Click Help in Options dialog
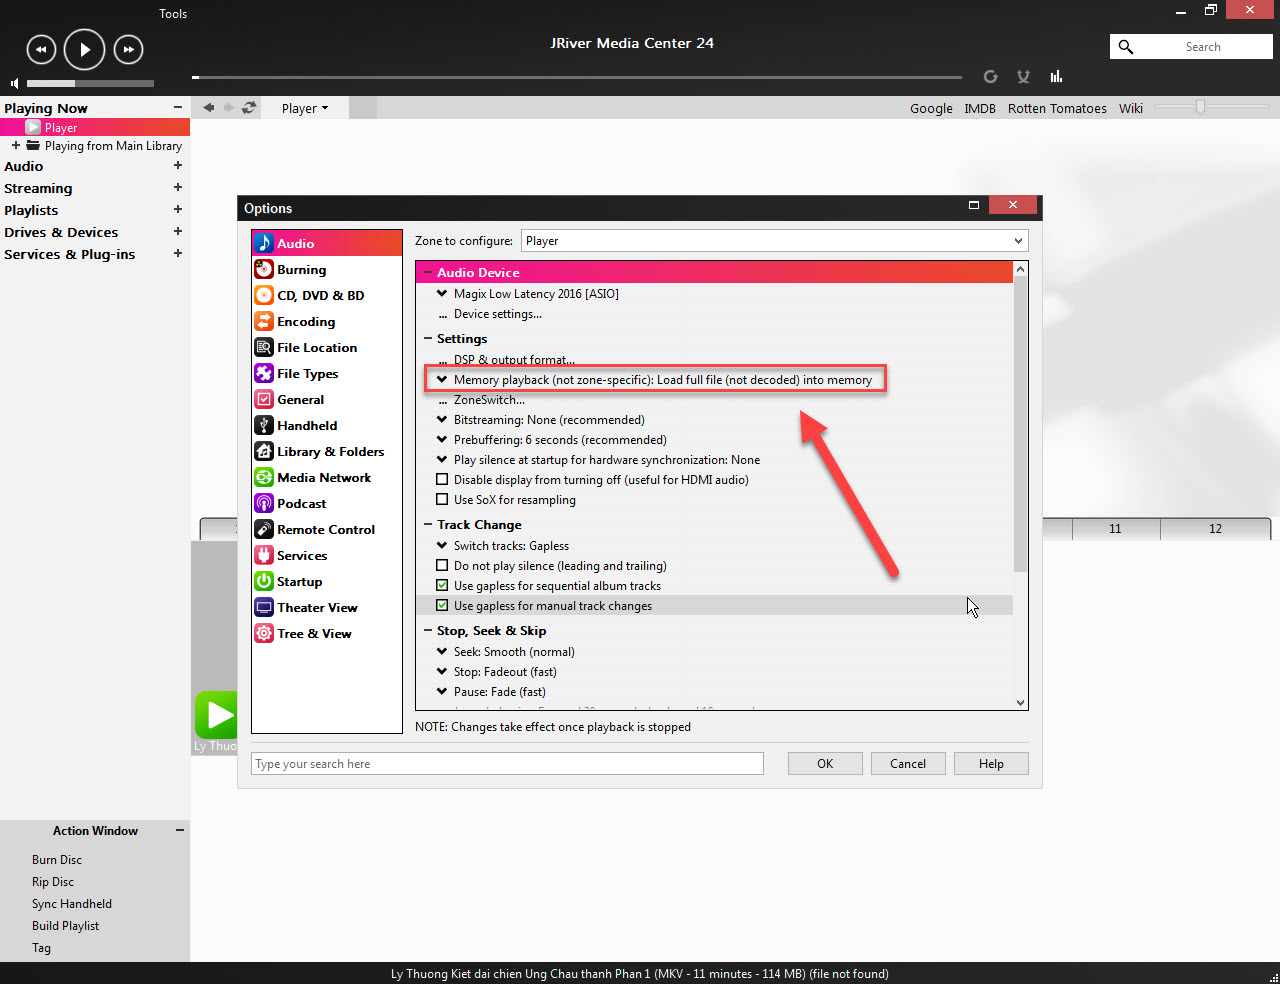 (991, 764)
